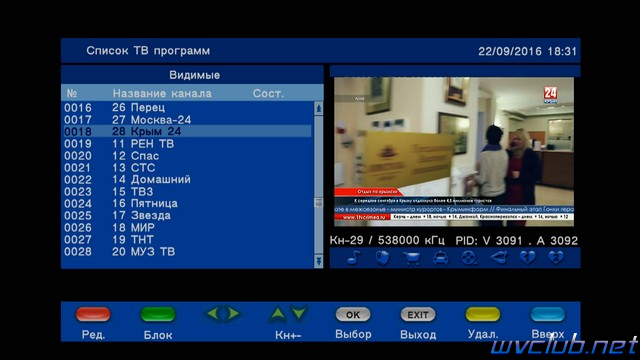
Task: Click the sports glove category icon
Action: click(382, 258)
